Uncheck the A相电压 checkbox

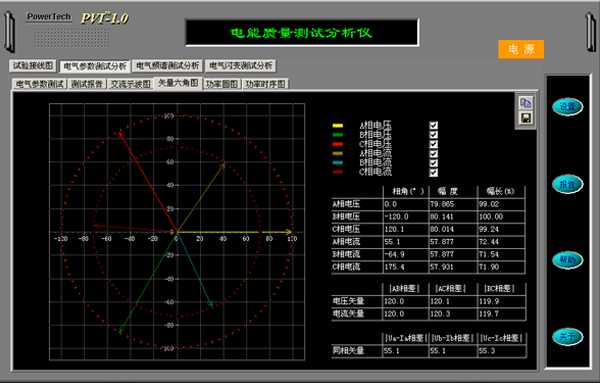tap(433, 125)
